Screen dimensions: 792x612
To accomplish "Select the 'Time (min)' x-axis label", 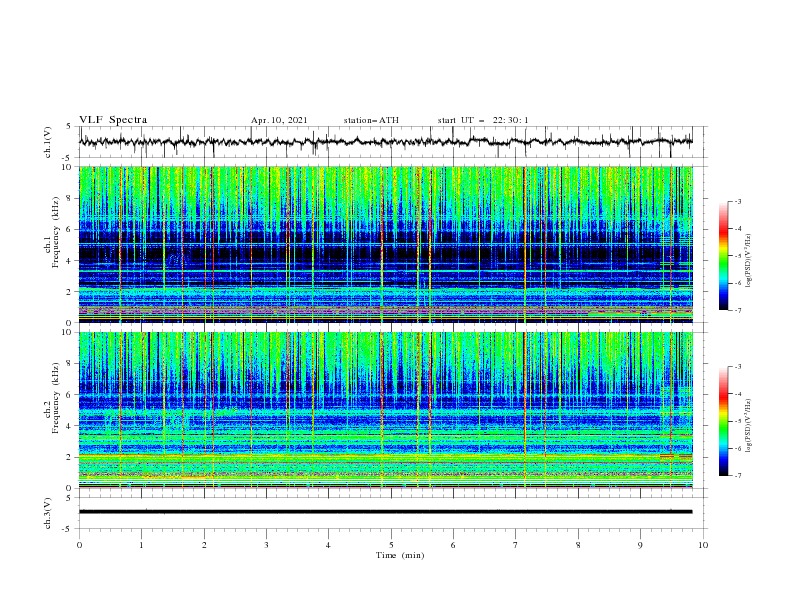I will coord(400,555).
